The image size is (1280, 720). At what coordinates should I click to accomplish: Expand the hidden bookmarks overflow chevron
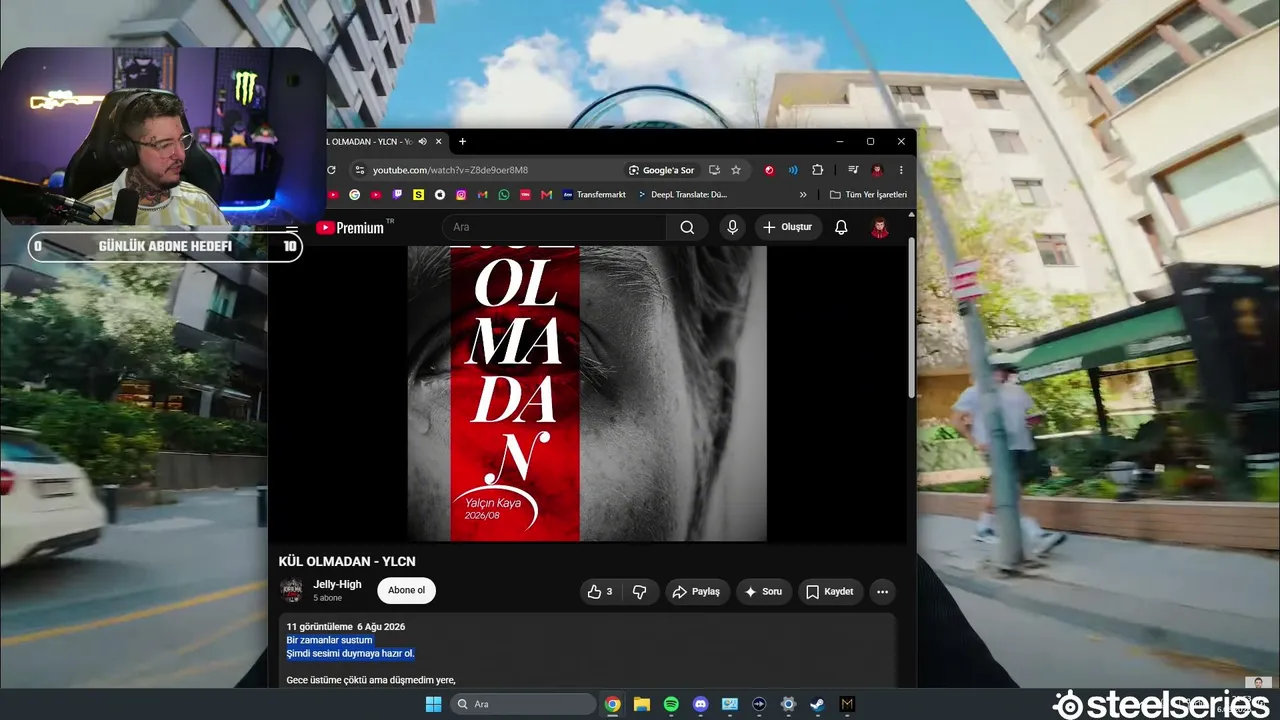click(x=803, y=195)
